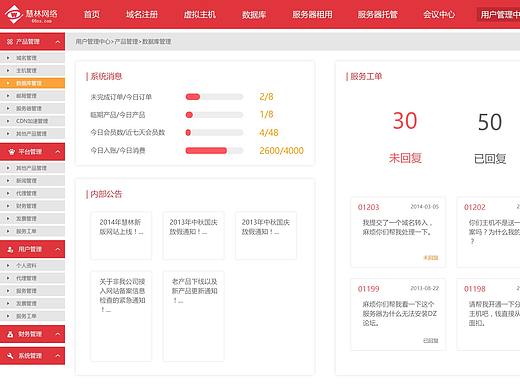Select 主机管理 in the sidebar
Viewport: 520px width, 390px height.
pyautogui.click(x=32, y=71)
